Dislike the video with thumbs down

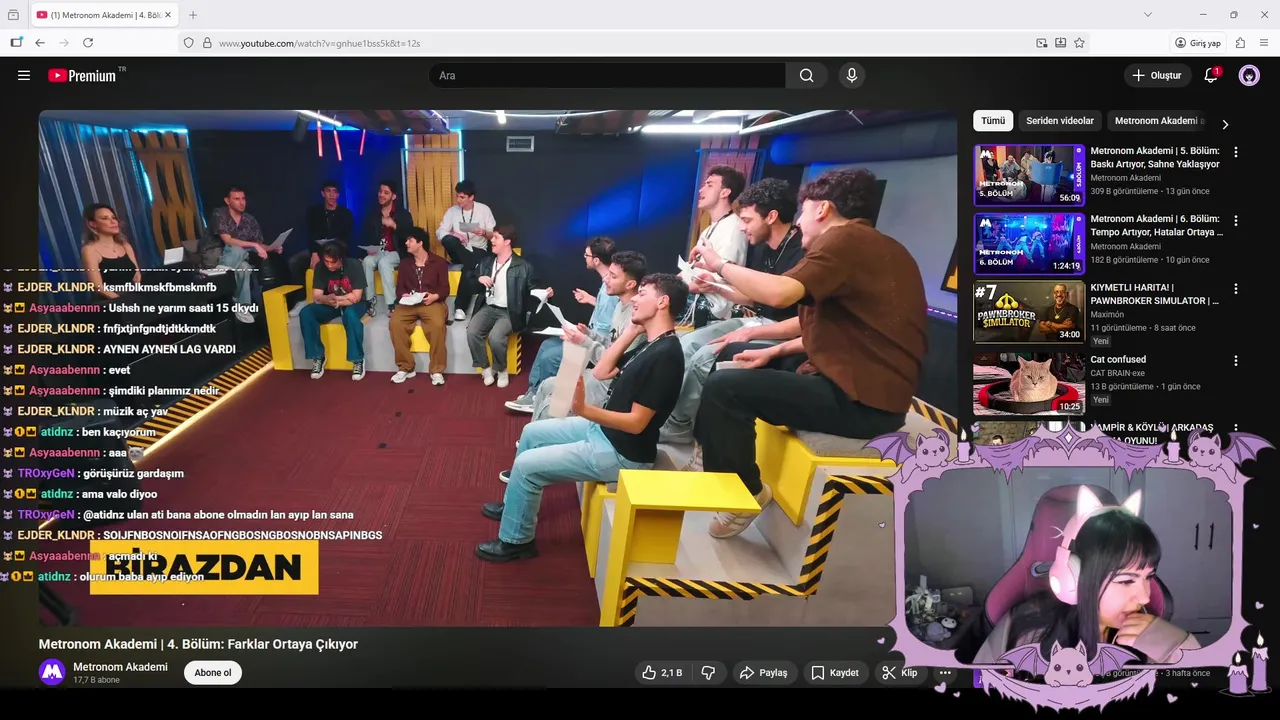tap(708, 673)
